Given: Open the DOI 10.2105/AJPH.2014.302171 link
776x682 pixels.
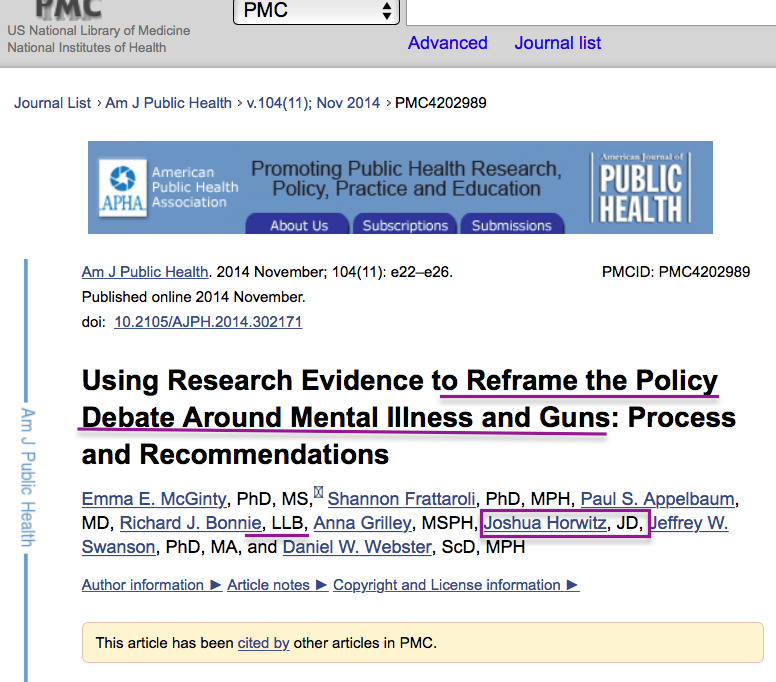Looking at the screenshot, I should (208, 322).
